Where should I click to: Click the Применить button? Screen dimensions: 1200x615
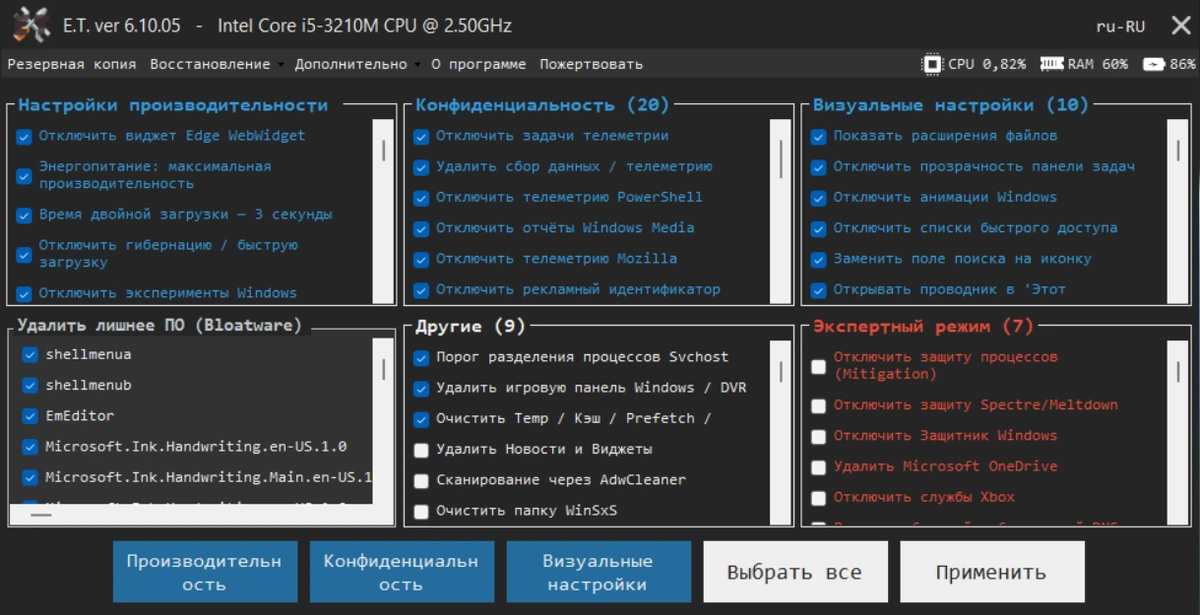(x=992, y=572)
